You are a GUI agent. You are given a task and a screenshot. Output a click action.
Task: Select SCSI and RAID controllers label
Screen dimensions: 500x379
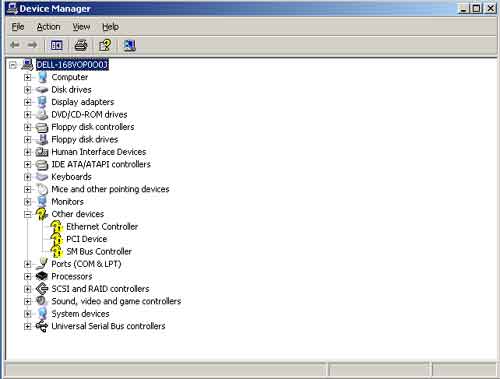(100, 289)
